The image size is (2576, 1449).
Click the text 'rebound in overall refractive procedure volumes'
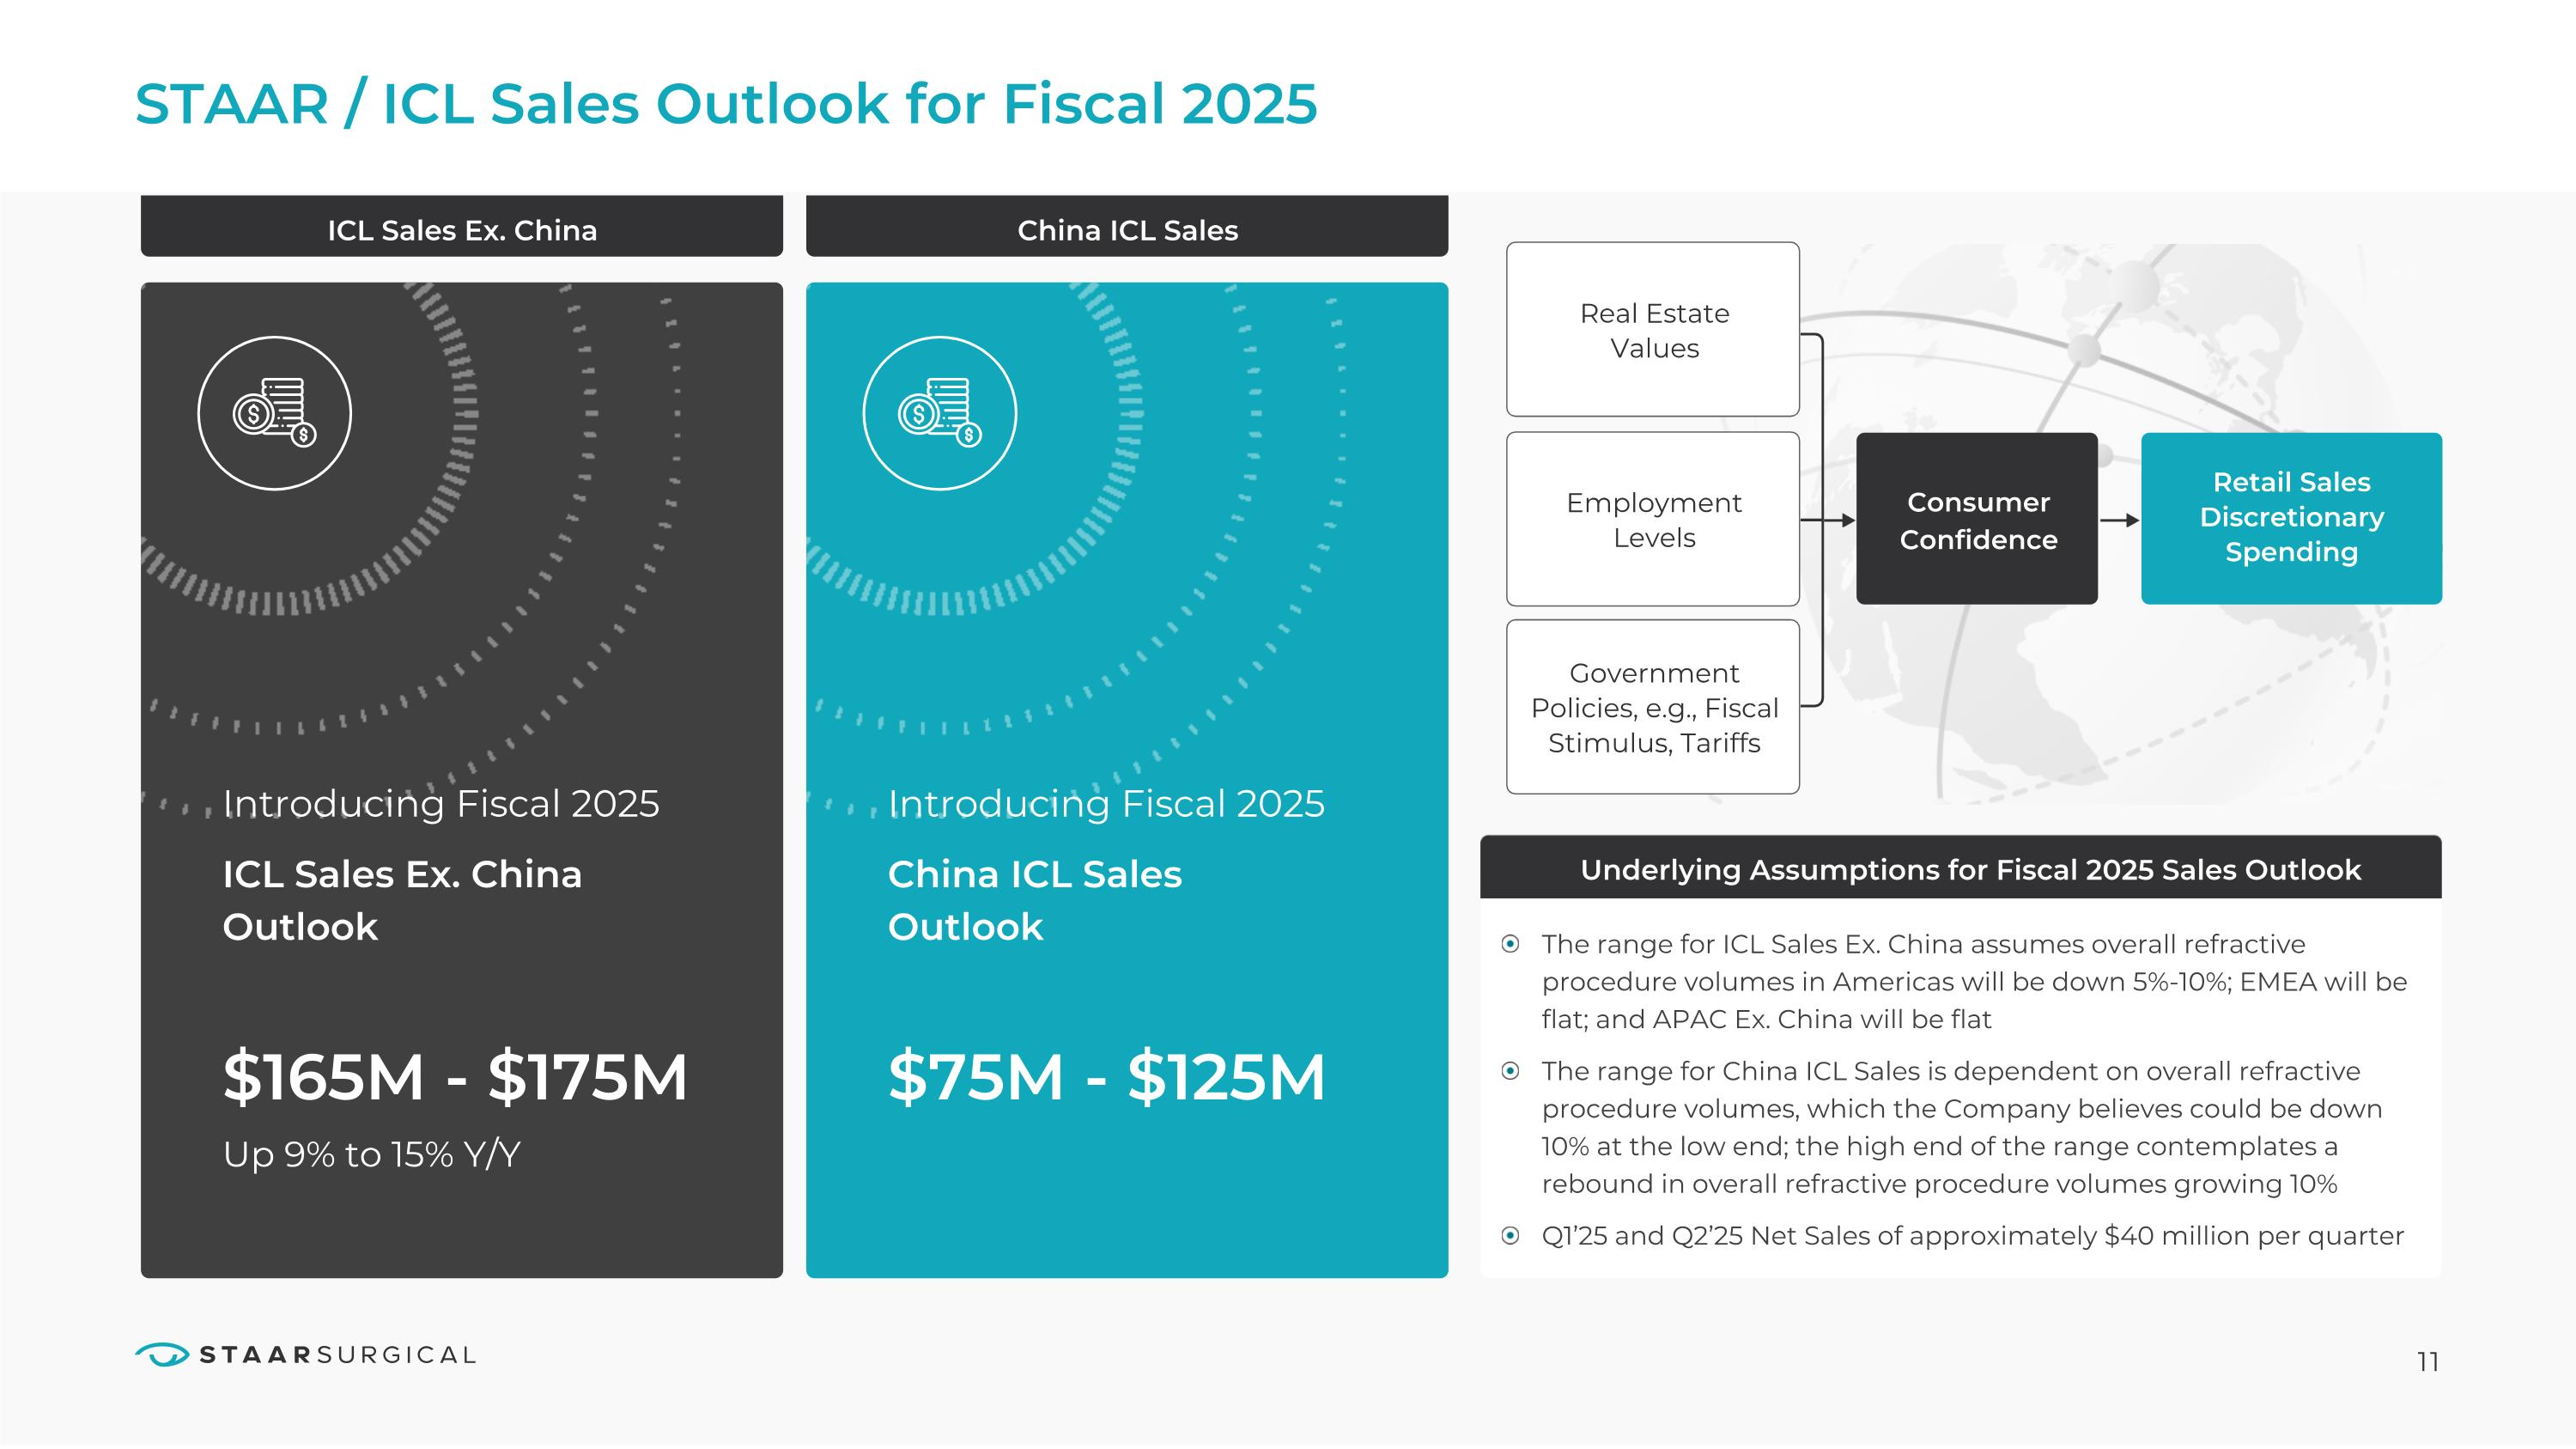tap(1856, 1184)
